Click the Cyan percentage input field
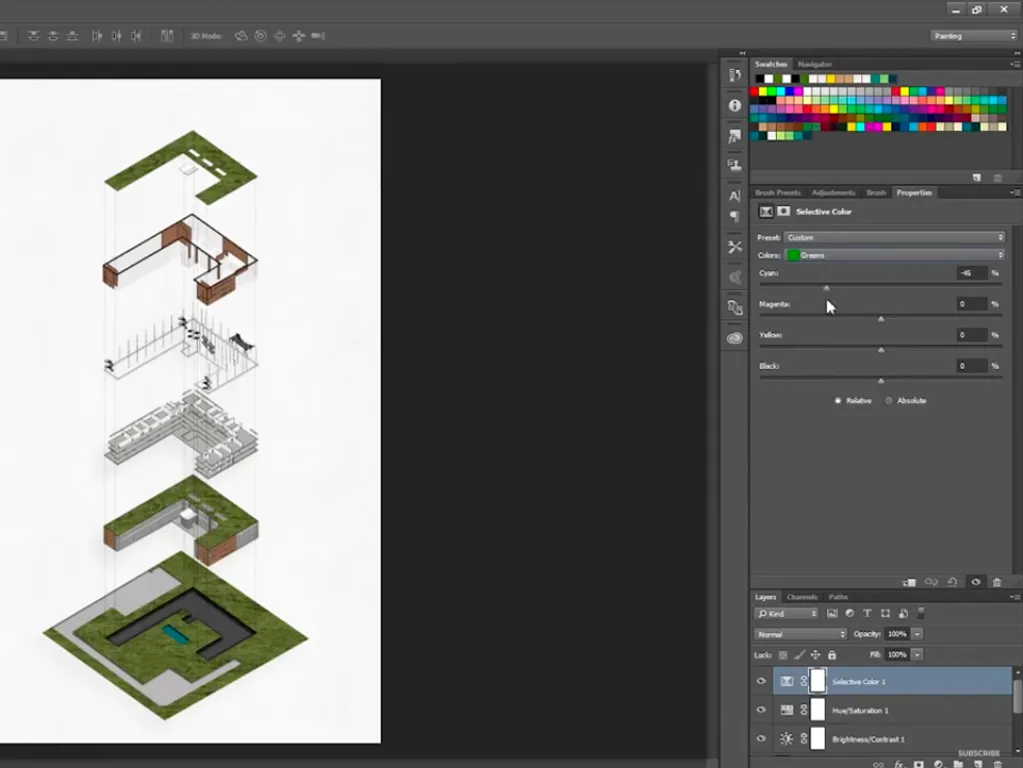1023x768 pixels. pyautogui.click(x=972, y=273)
